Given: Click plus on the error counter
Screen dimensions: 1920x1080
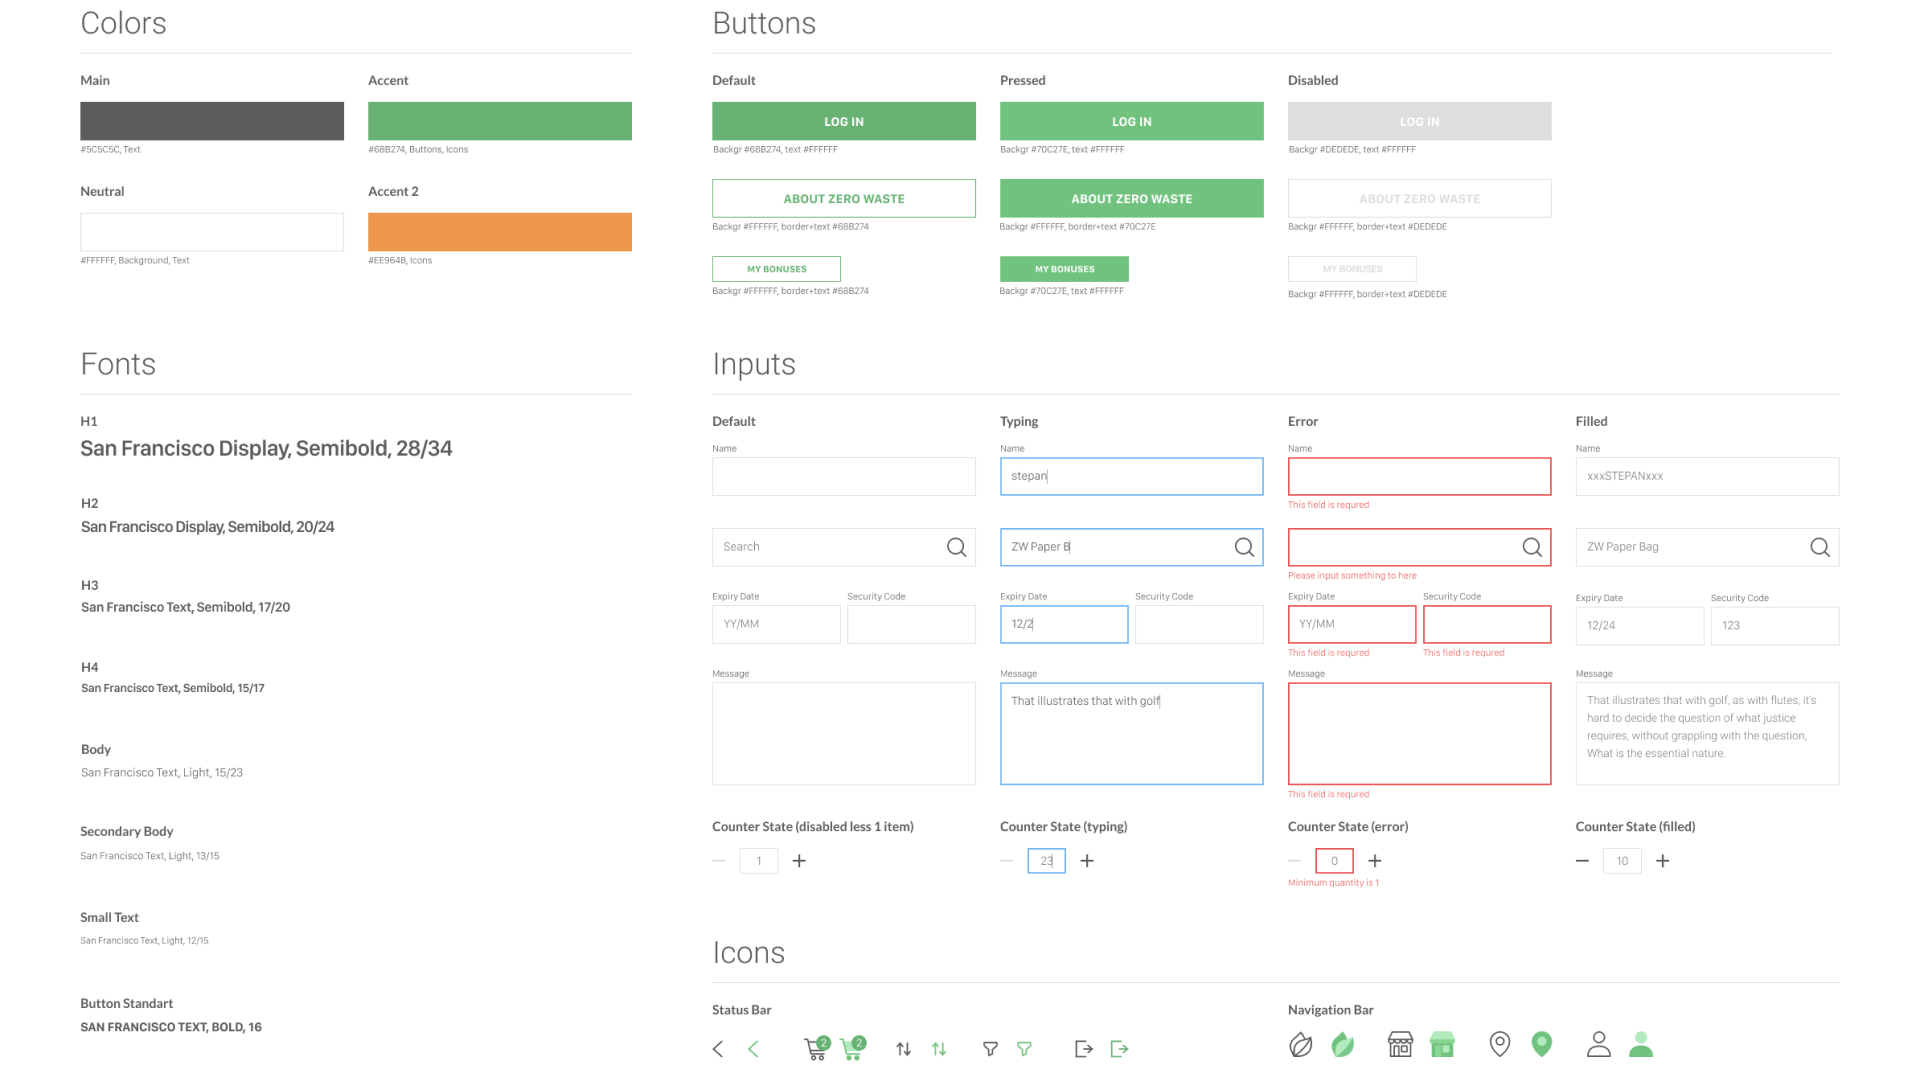Looking at the screenshot, I should point(1375,861).
